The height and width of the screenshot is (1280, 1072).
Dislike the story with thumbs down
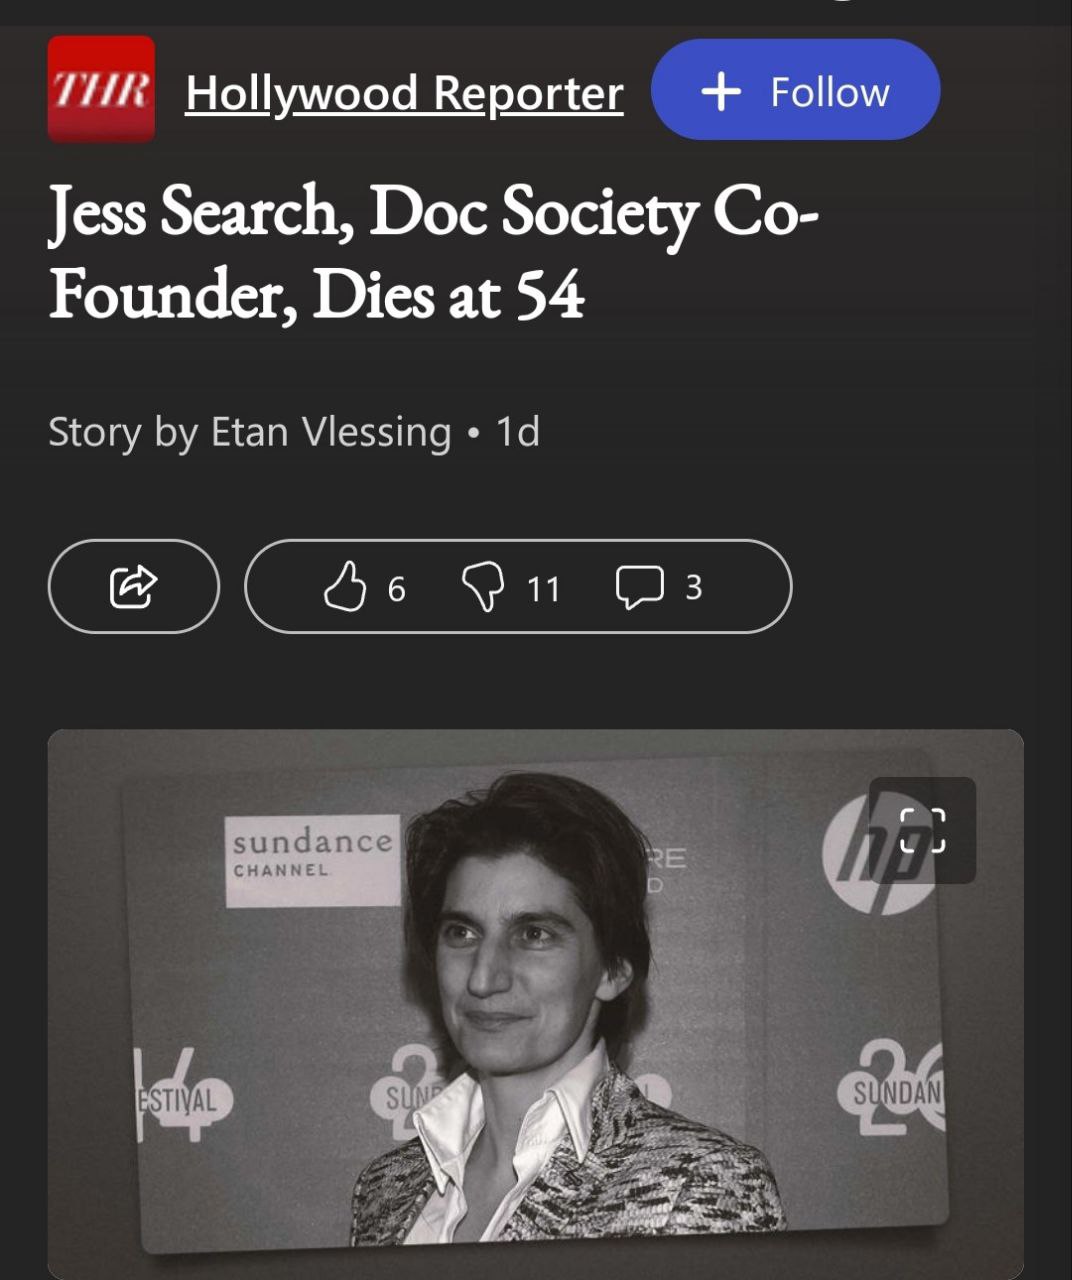(x=482, y=586)
